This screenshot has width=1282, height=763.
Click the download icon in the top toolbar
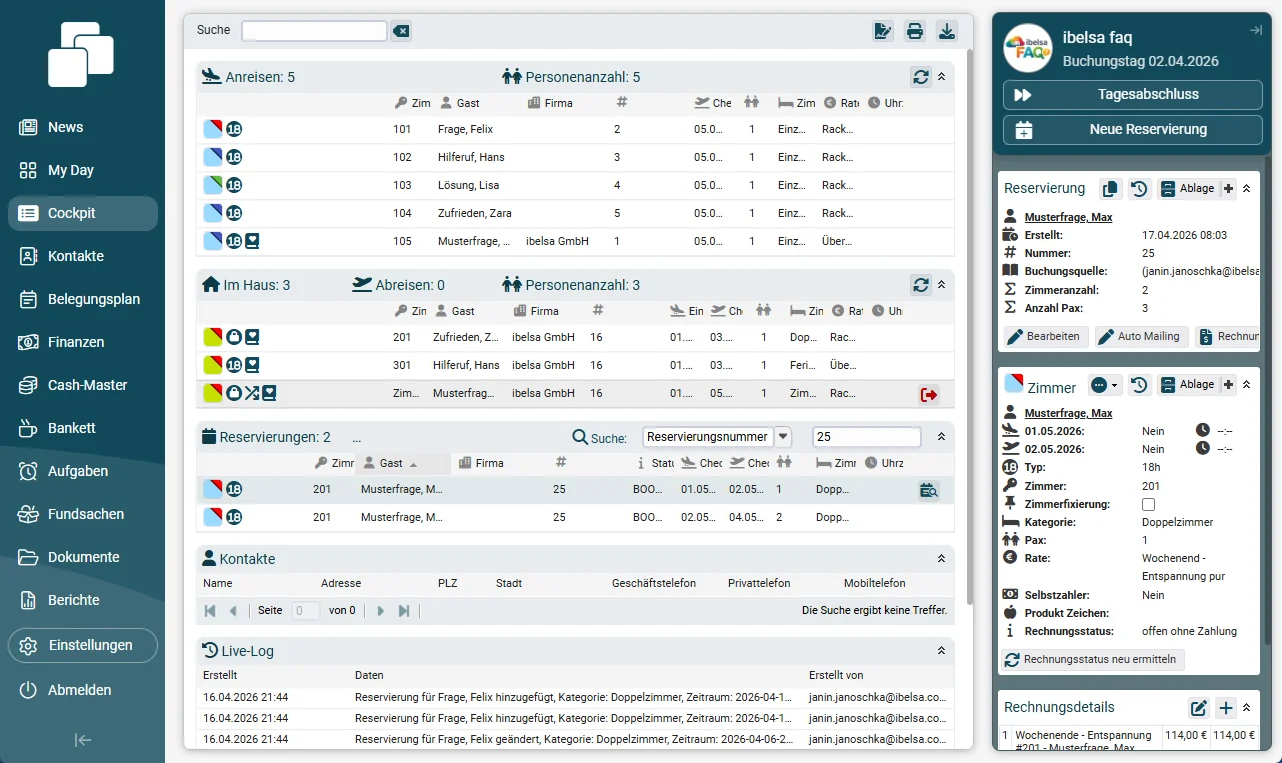[x=947, y=31]
